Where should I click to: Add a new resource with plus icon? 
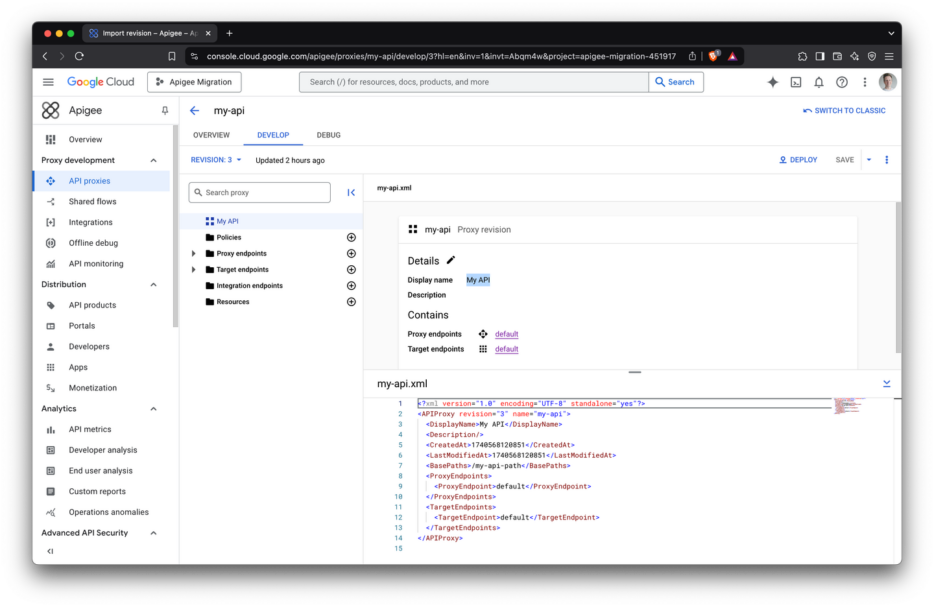[351, 301]
